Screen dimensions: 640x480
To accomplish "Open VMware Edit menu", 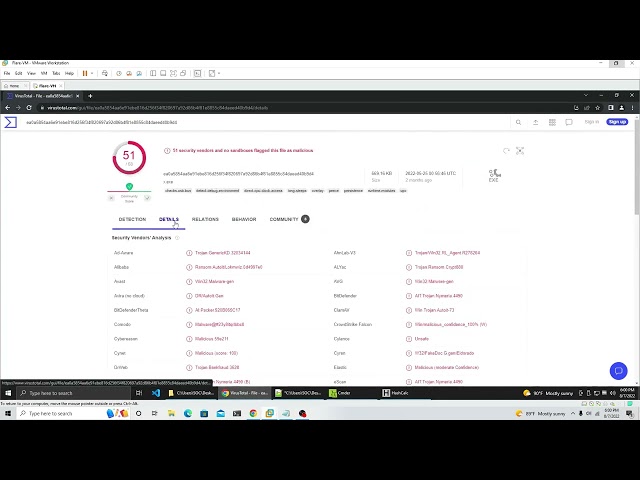I will coord(19,73).
